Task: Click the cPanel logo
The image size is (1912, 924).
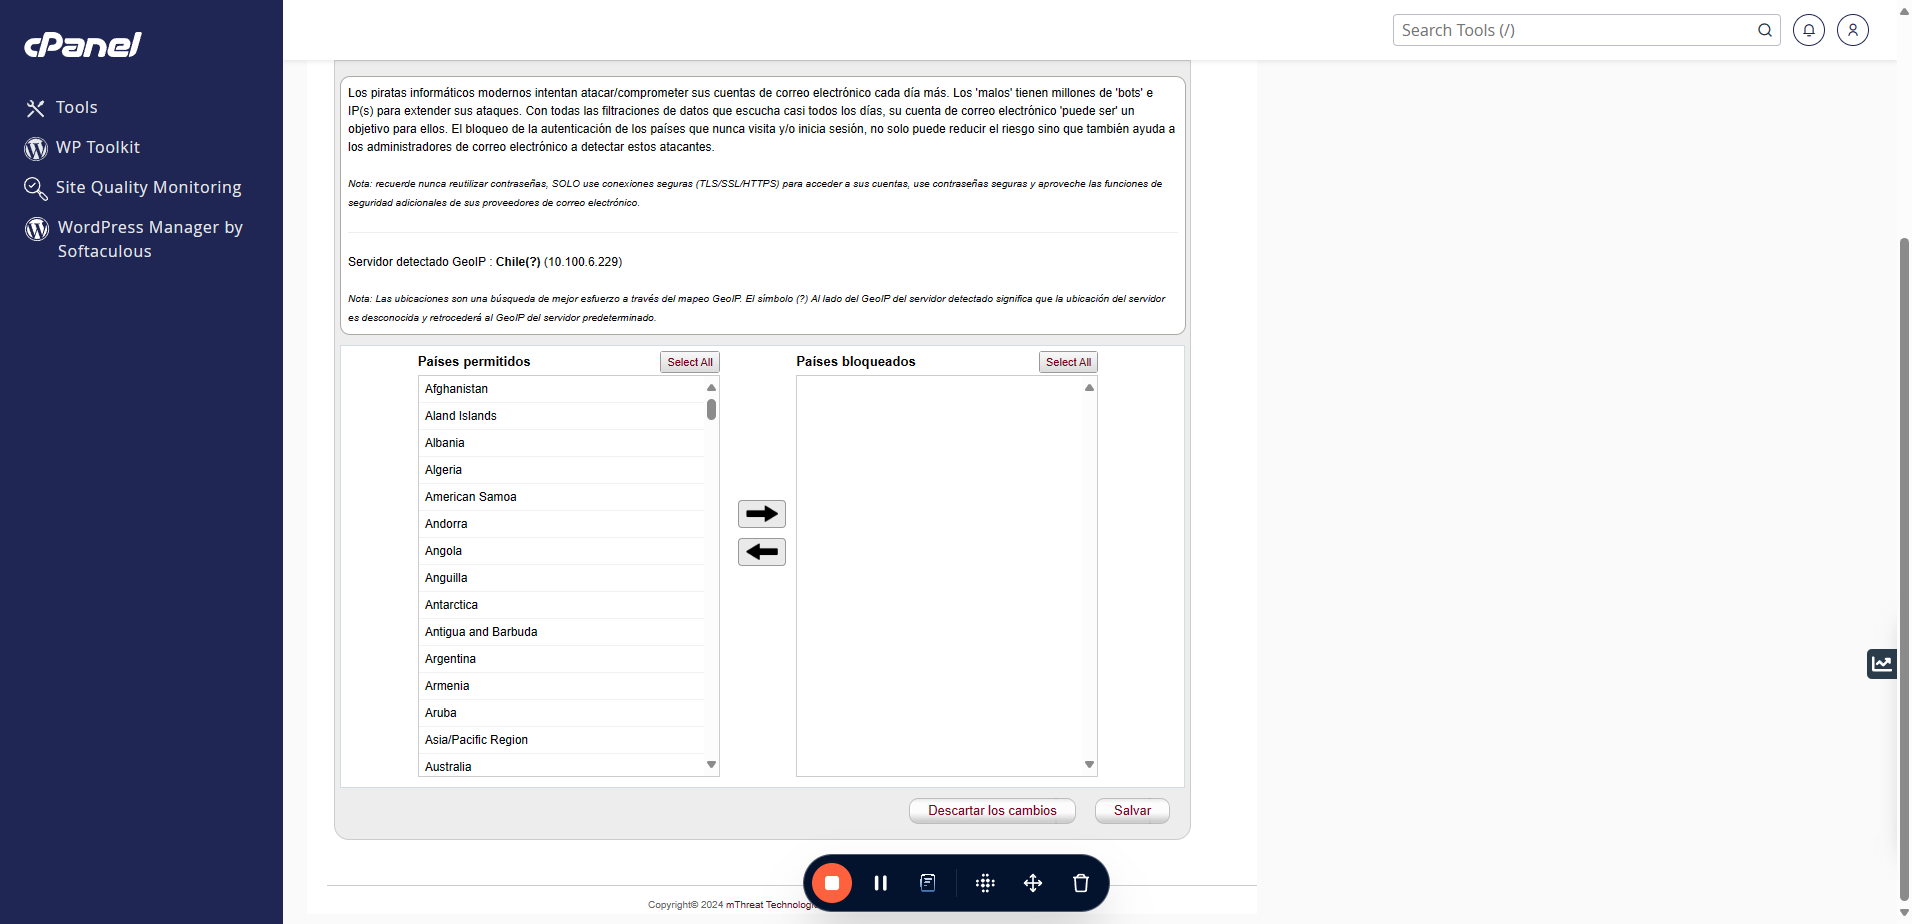Action: [83, 45]
